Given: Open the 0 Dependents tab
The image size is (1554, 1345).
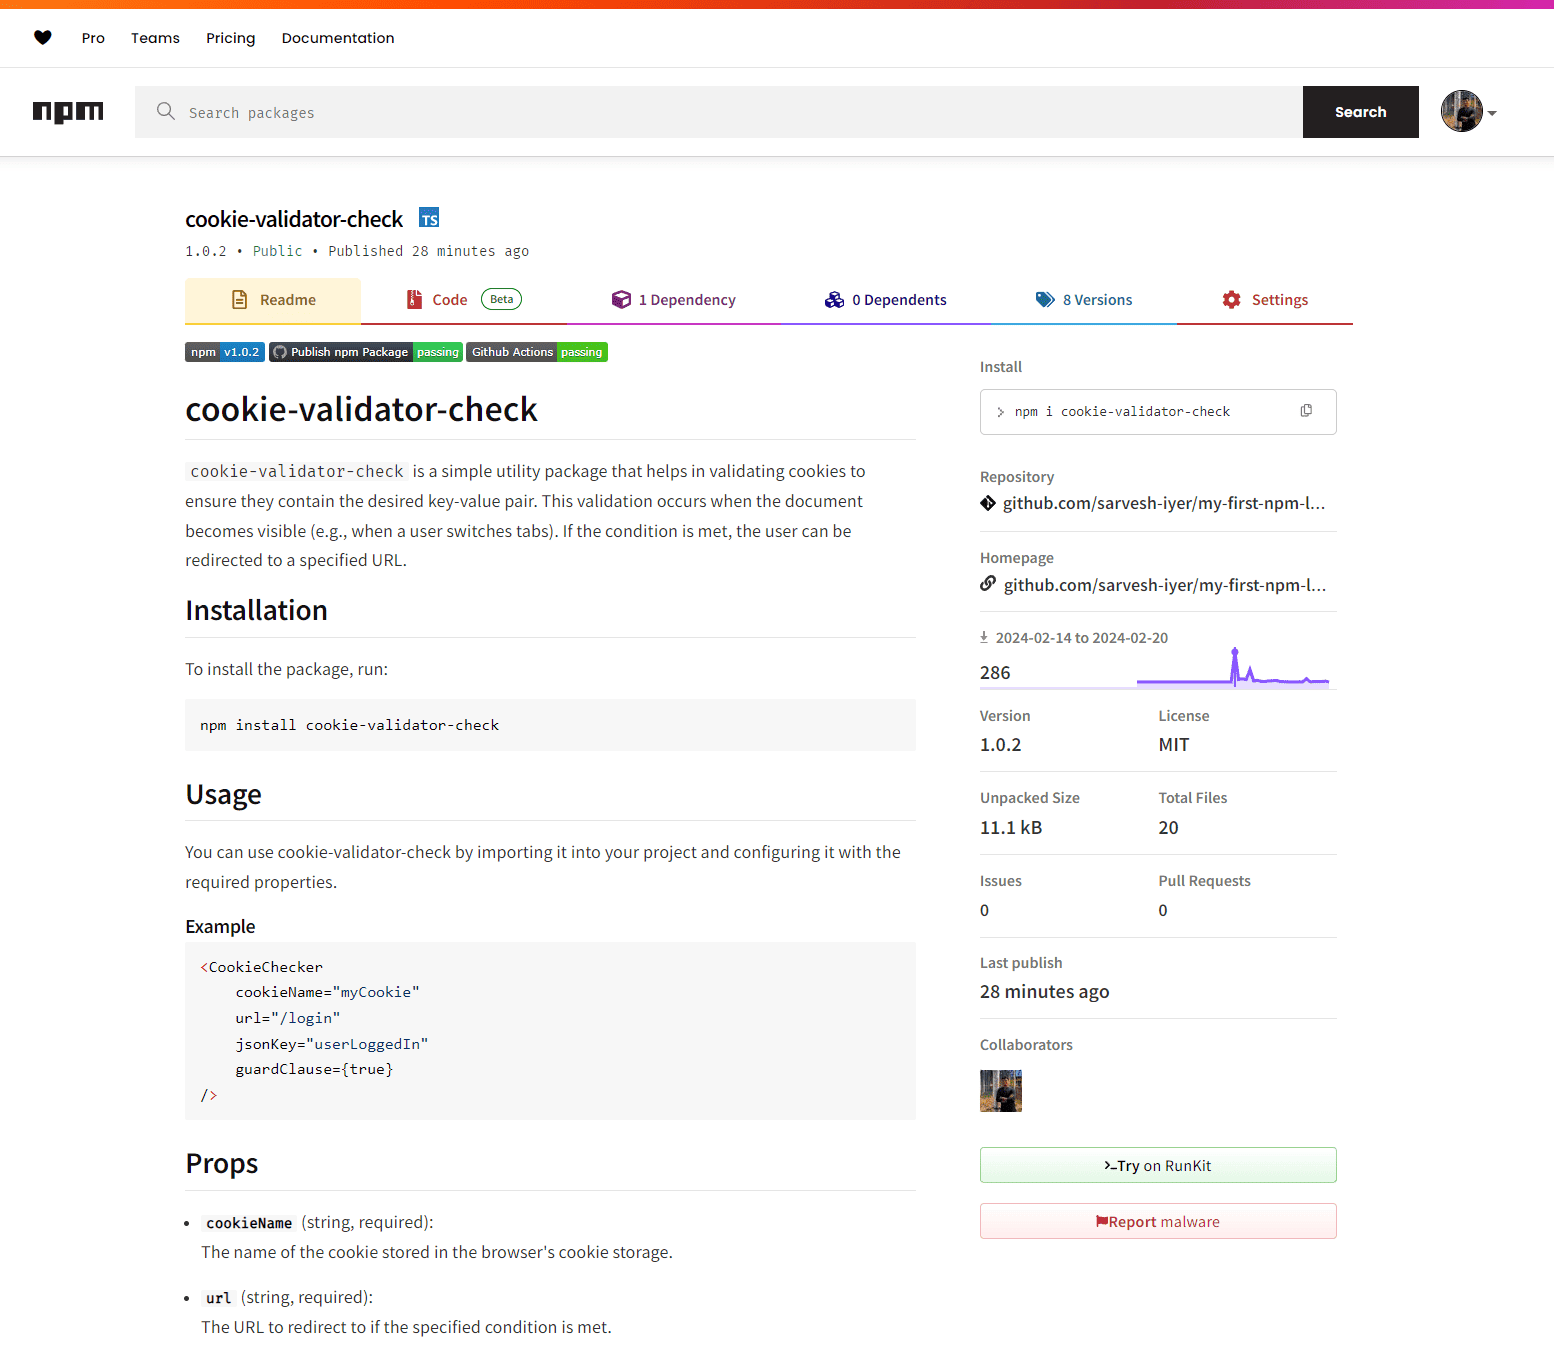Looking at the screenshot, I should click(885, 300).
